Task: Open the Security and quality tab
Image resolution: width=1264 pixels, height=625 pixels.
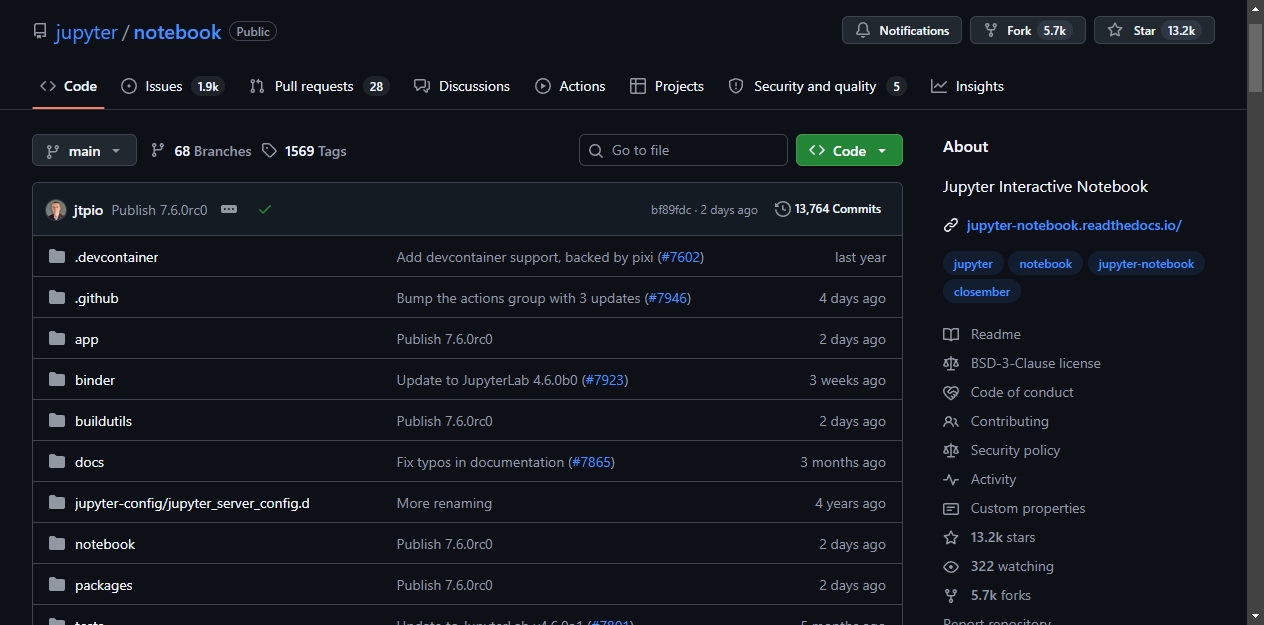Action: 816,86
